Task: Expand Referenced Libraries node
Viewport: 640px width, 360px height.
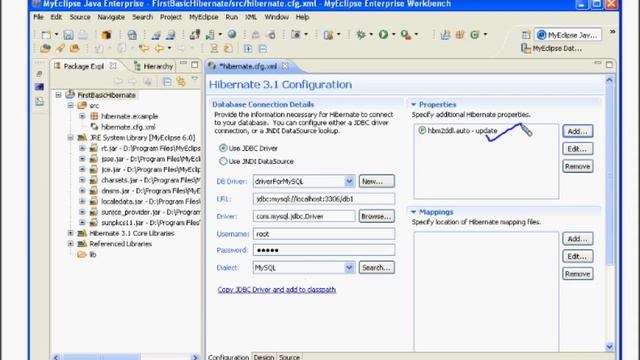Action: tap(70, 244)
